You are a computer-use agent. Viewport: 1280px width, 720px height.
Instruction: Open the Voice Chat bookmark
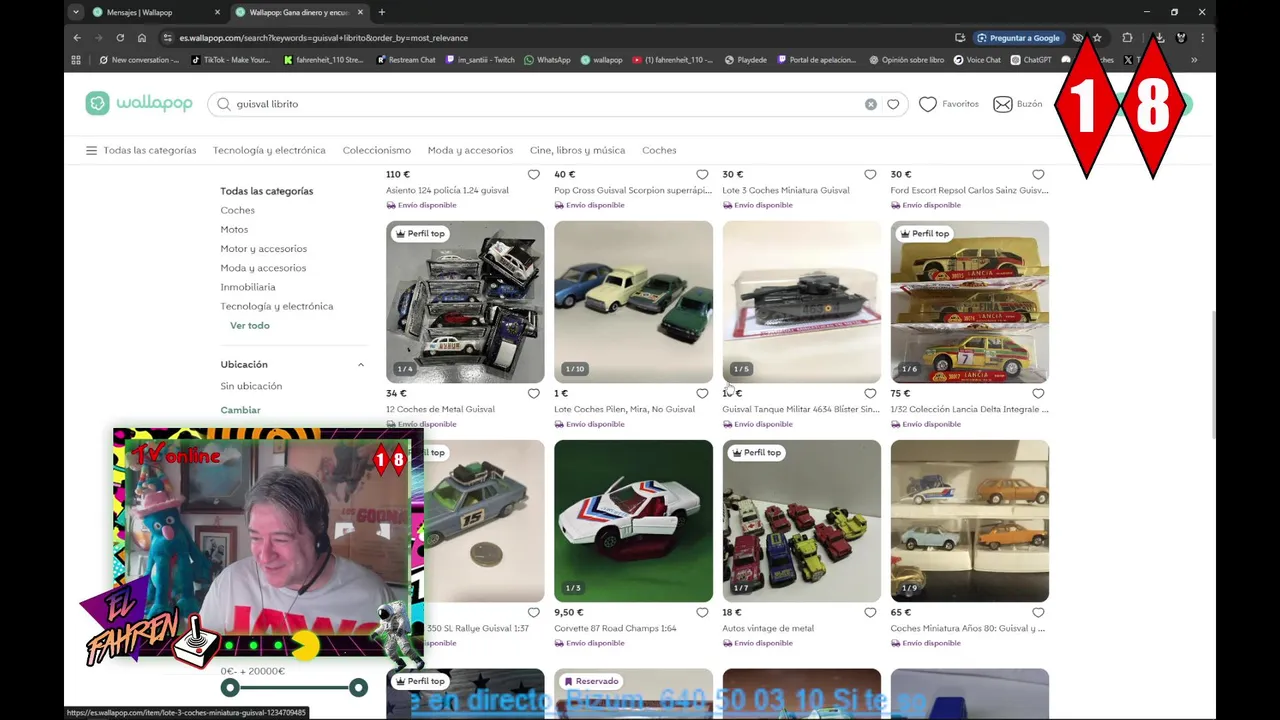977,60
